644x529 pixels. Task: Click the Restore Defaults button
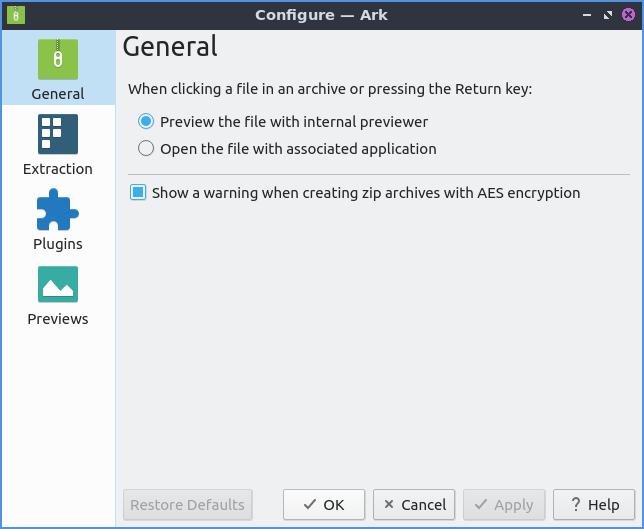187,505
